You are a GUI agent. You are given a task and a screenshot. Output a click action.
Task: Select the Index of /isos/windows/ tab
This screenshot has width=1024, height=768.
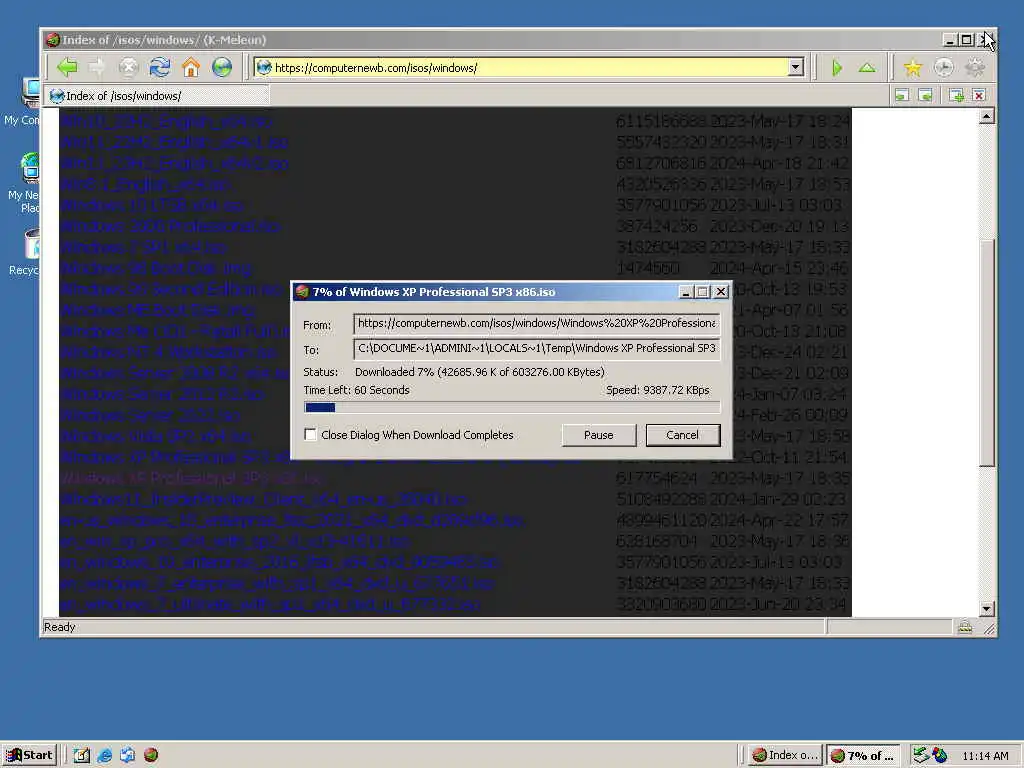(157, 96)
